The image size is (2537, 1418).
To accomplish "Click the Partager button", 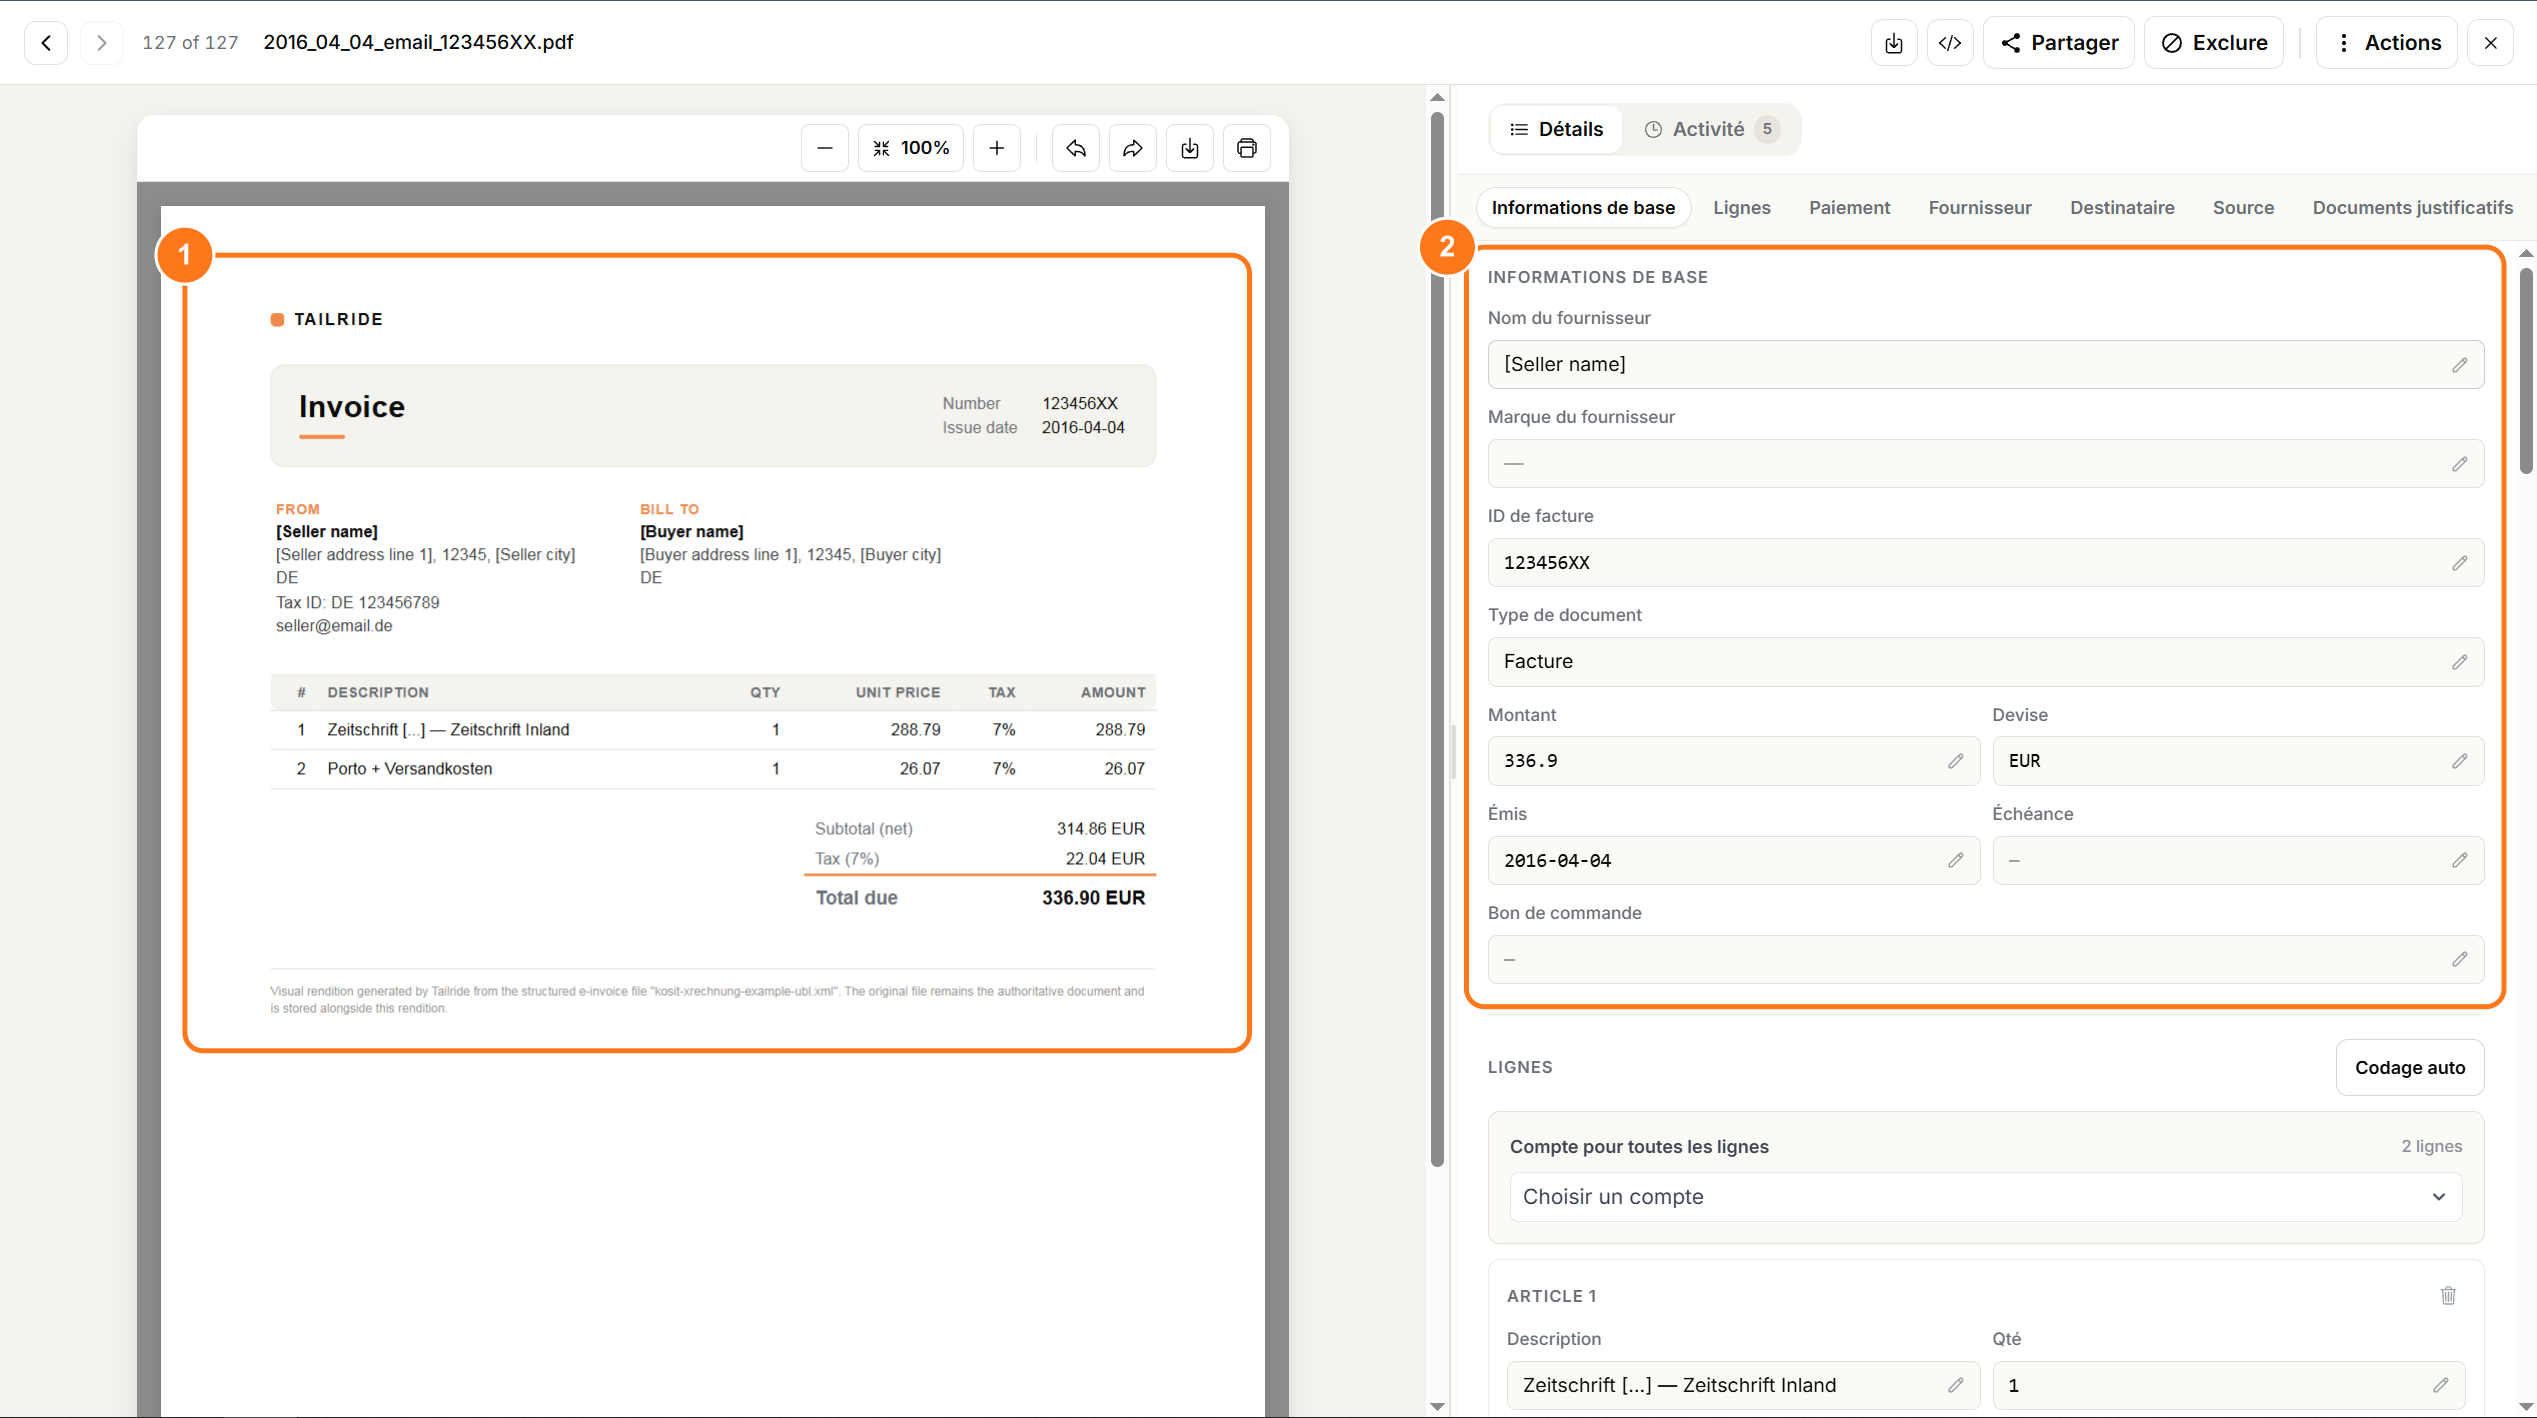I will coord(2058,43).
